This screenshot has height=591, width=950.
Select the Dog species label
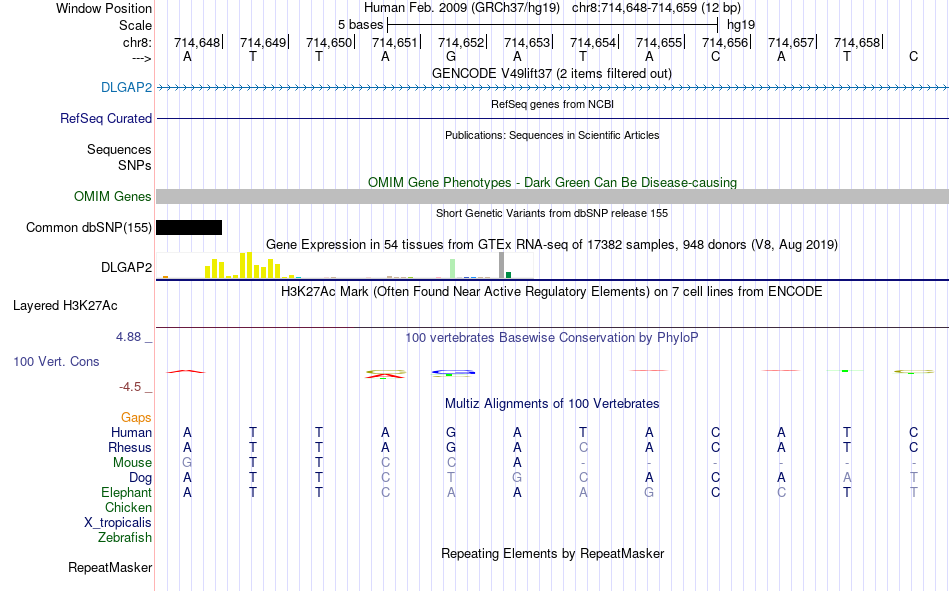point(140,478)
